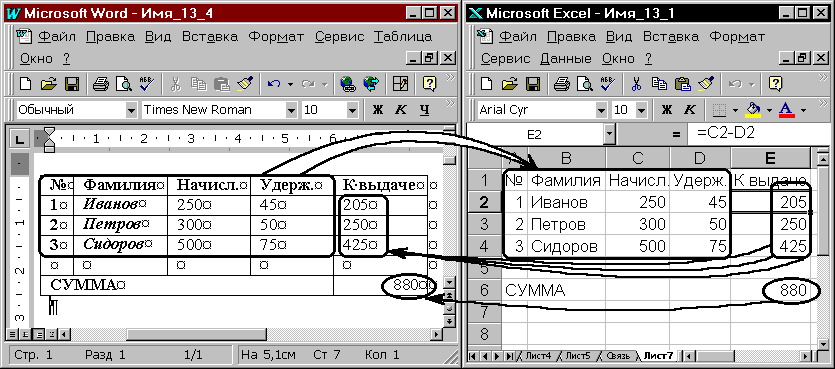Expand Word undo history arrow
Screen dimensions: 835x369
coord(290,84)
